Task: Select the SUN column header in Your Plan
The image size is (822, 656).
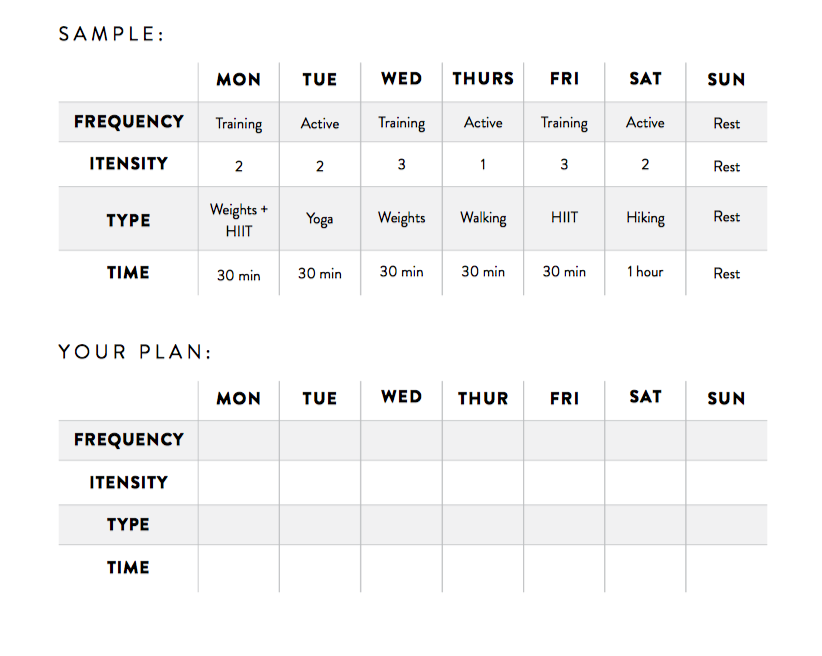Action: tap(727, 399)
